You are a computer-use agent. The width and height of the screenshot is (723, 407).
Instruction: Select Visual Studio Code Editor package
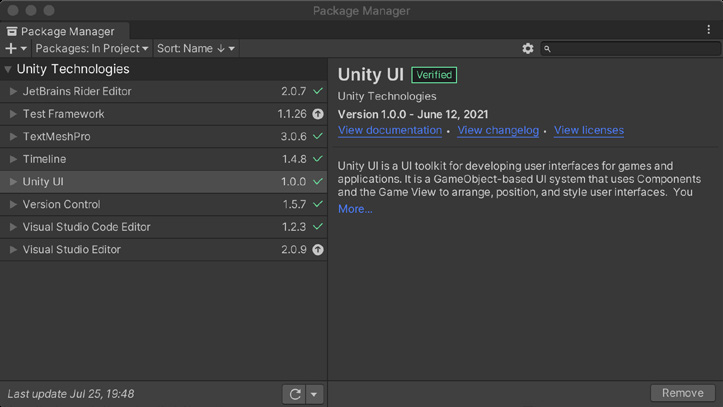163,227
